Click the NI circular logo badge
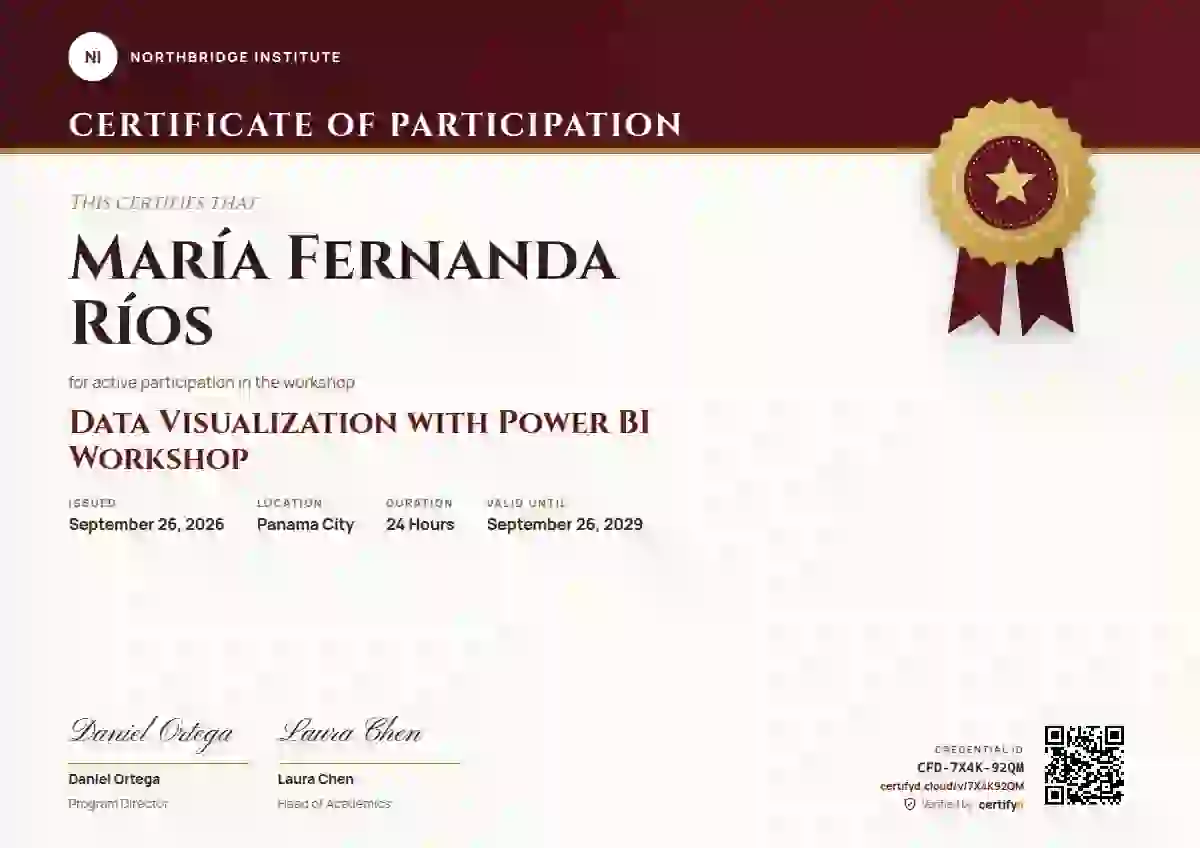1200x848 pixels. [93, 57]
